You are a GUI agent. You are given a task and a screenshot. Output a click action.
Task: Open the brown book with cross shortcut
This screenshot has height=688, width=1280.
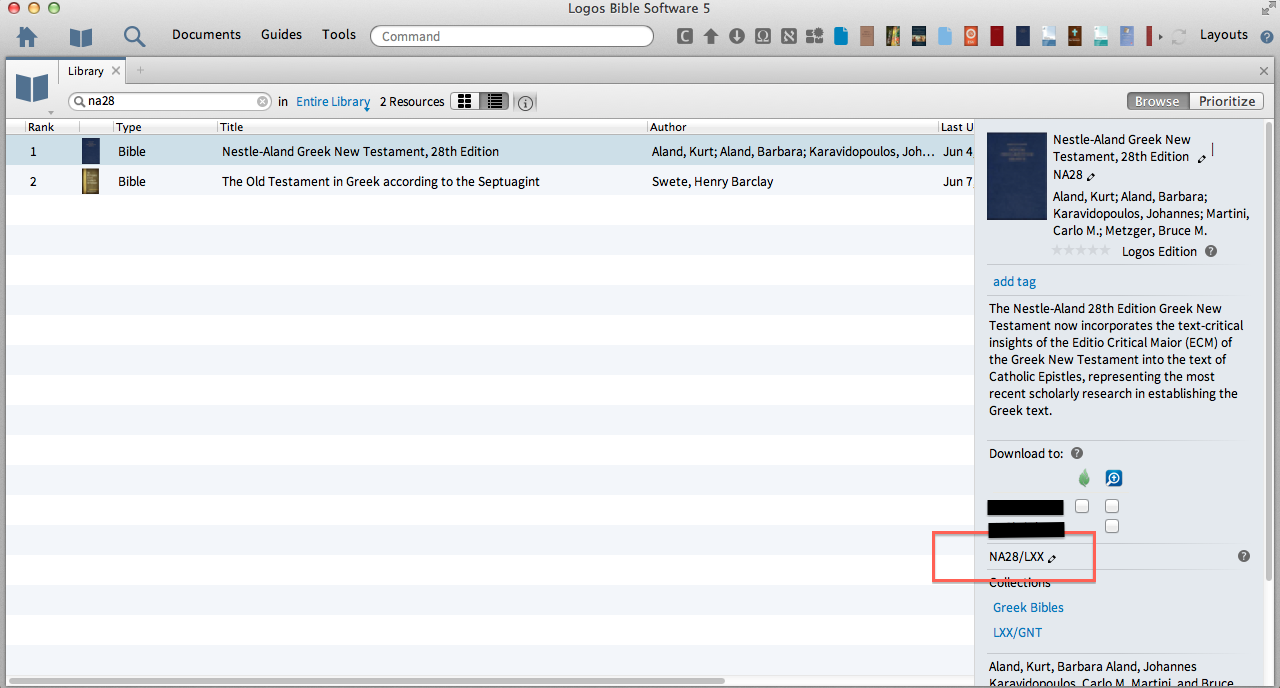click(x=1074, y=36)
